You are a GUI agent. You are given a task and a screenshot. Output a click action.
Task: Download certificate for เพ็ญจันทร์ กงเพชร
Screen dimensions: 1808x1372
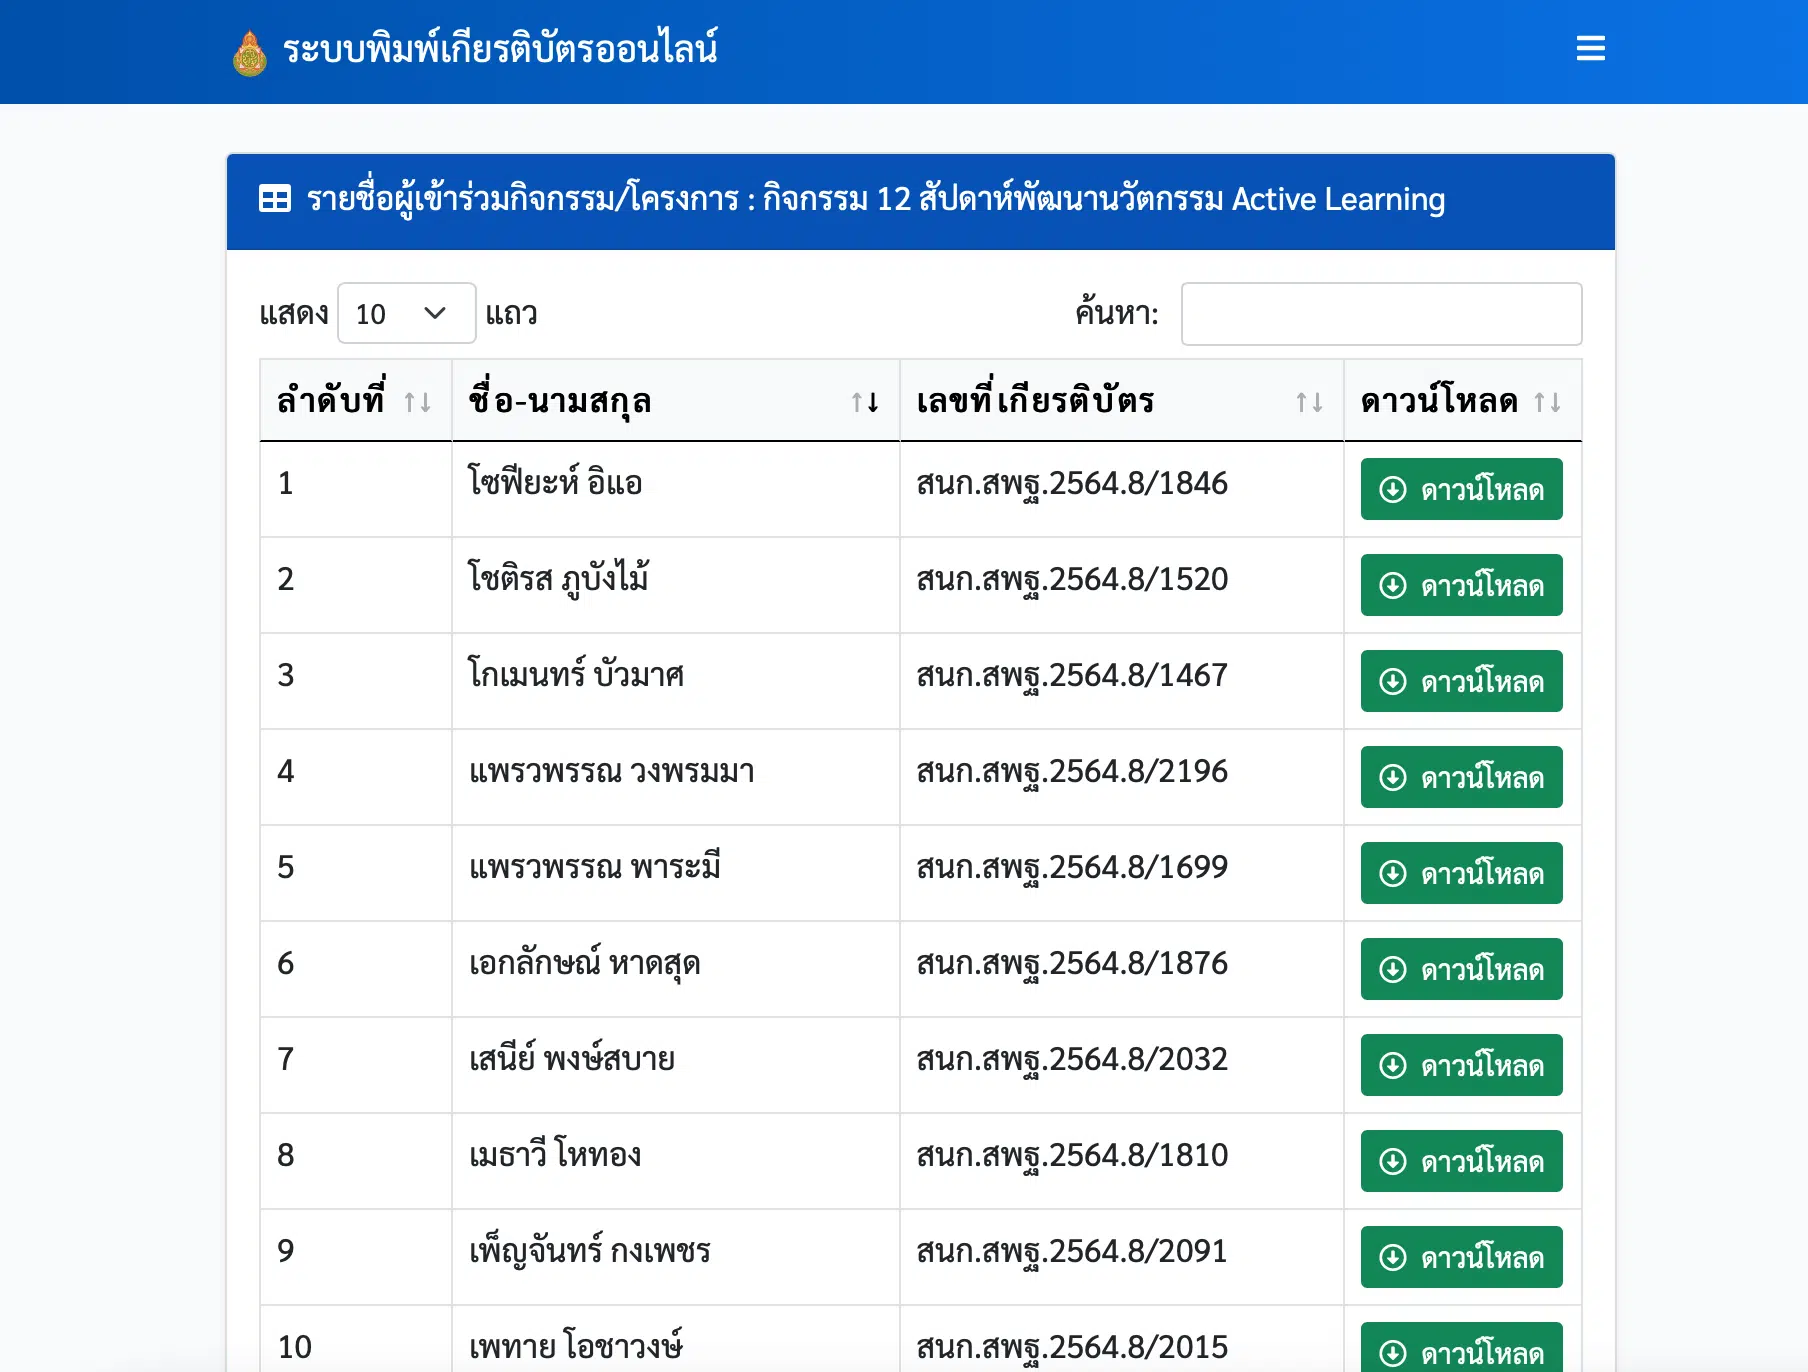[x=1461, y=1257]
